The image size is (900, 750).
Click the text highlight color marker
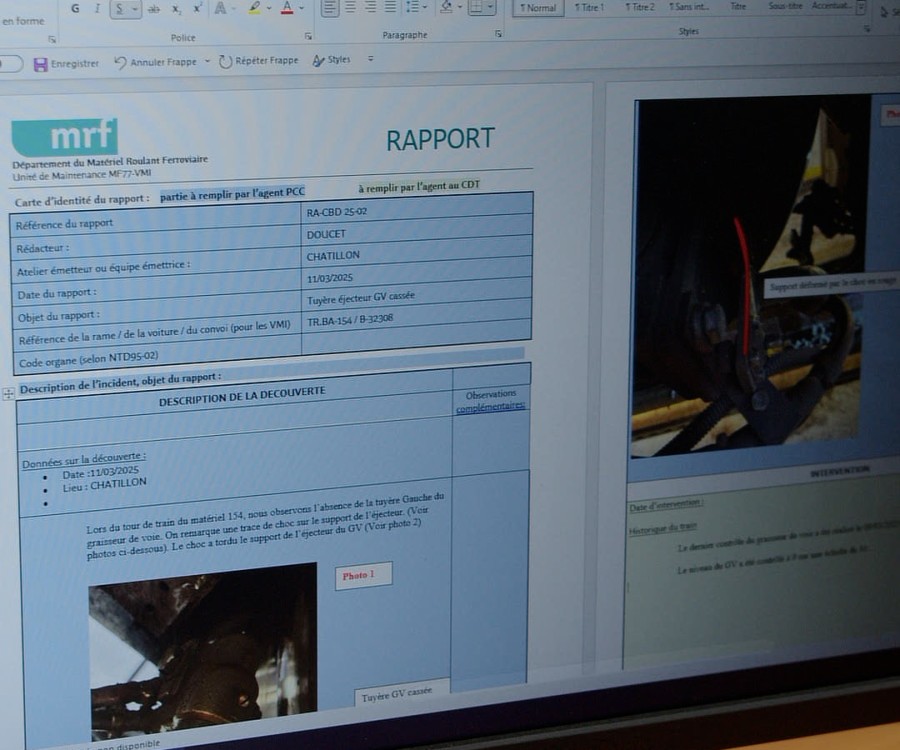tap(254, 8)
